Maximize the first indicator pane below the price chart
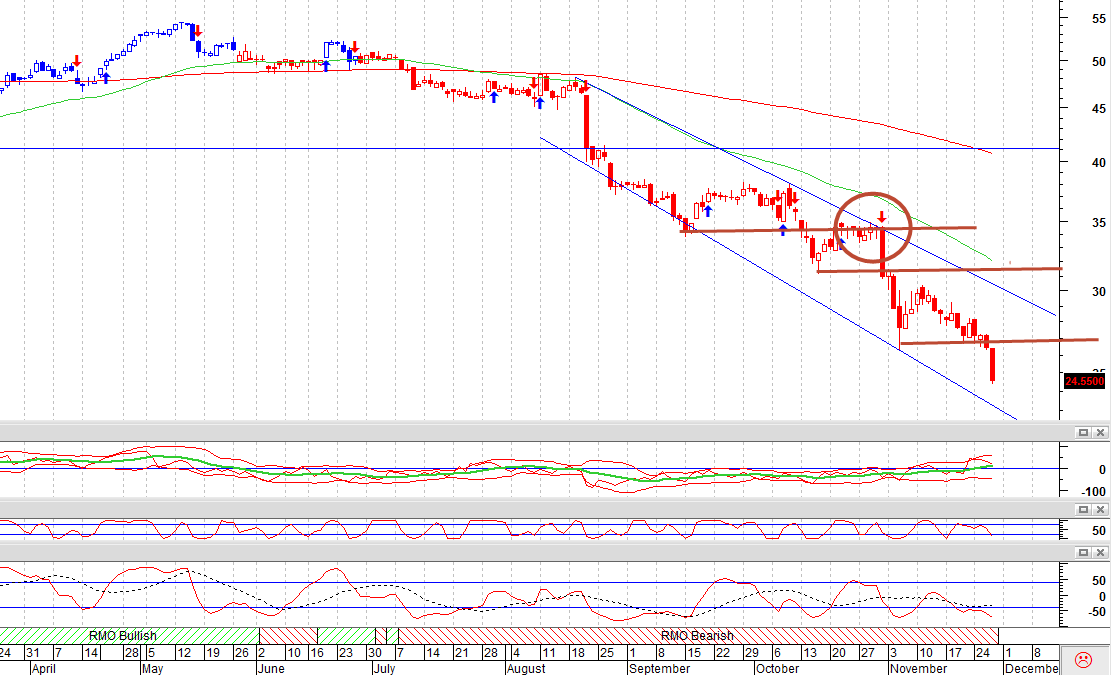 (x=1083, y=433)
